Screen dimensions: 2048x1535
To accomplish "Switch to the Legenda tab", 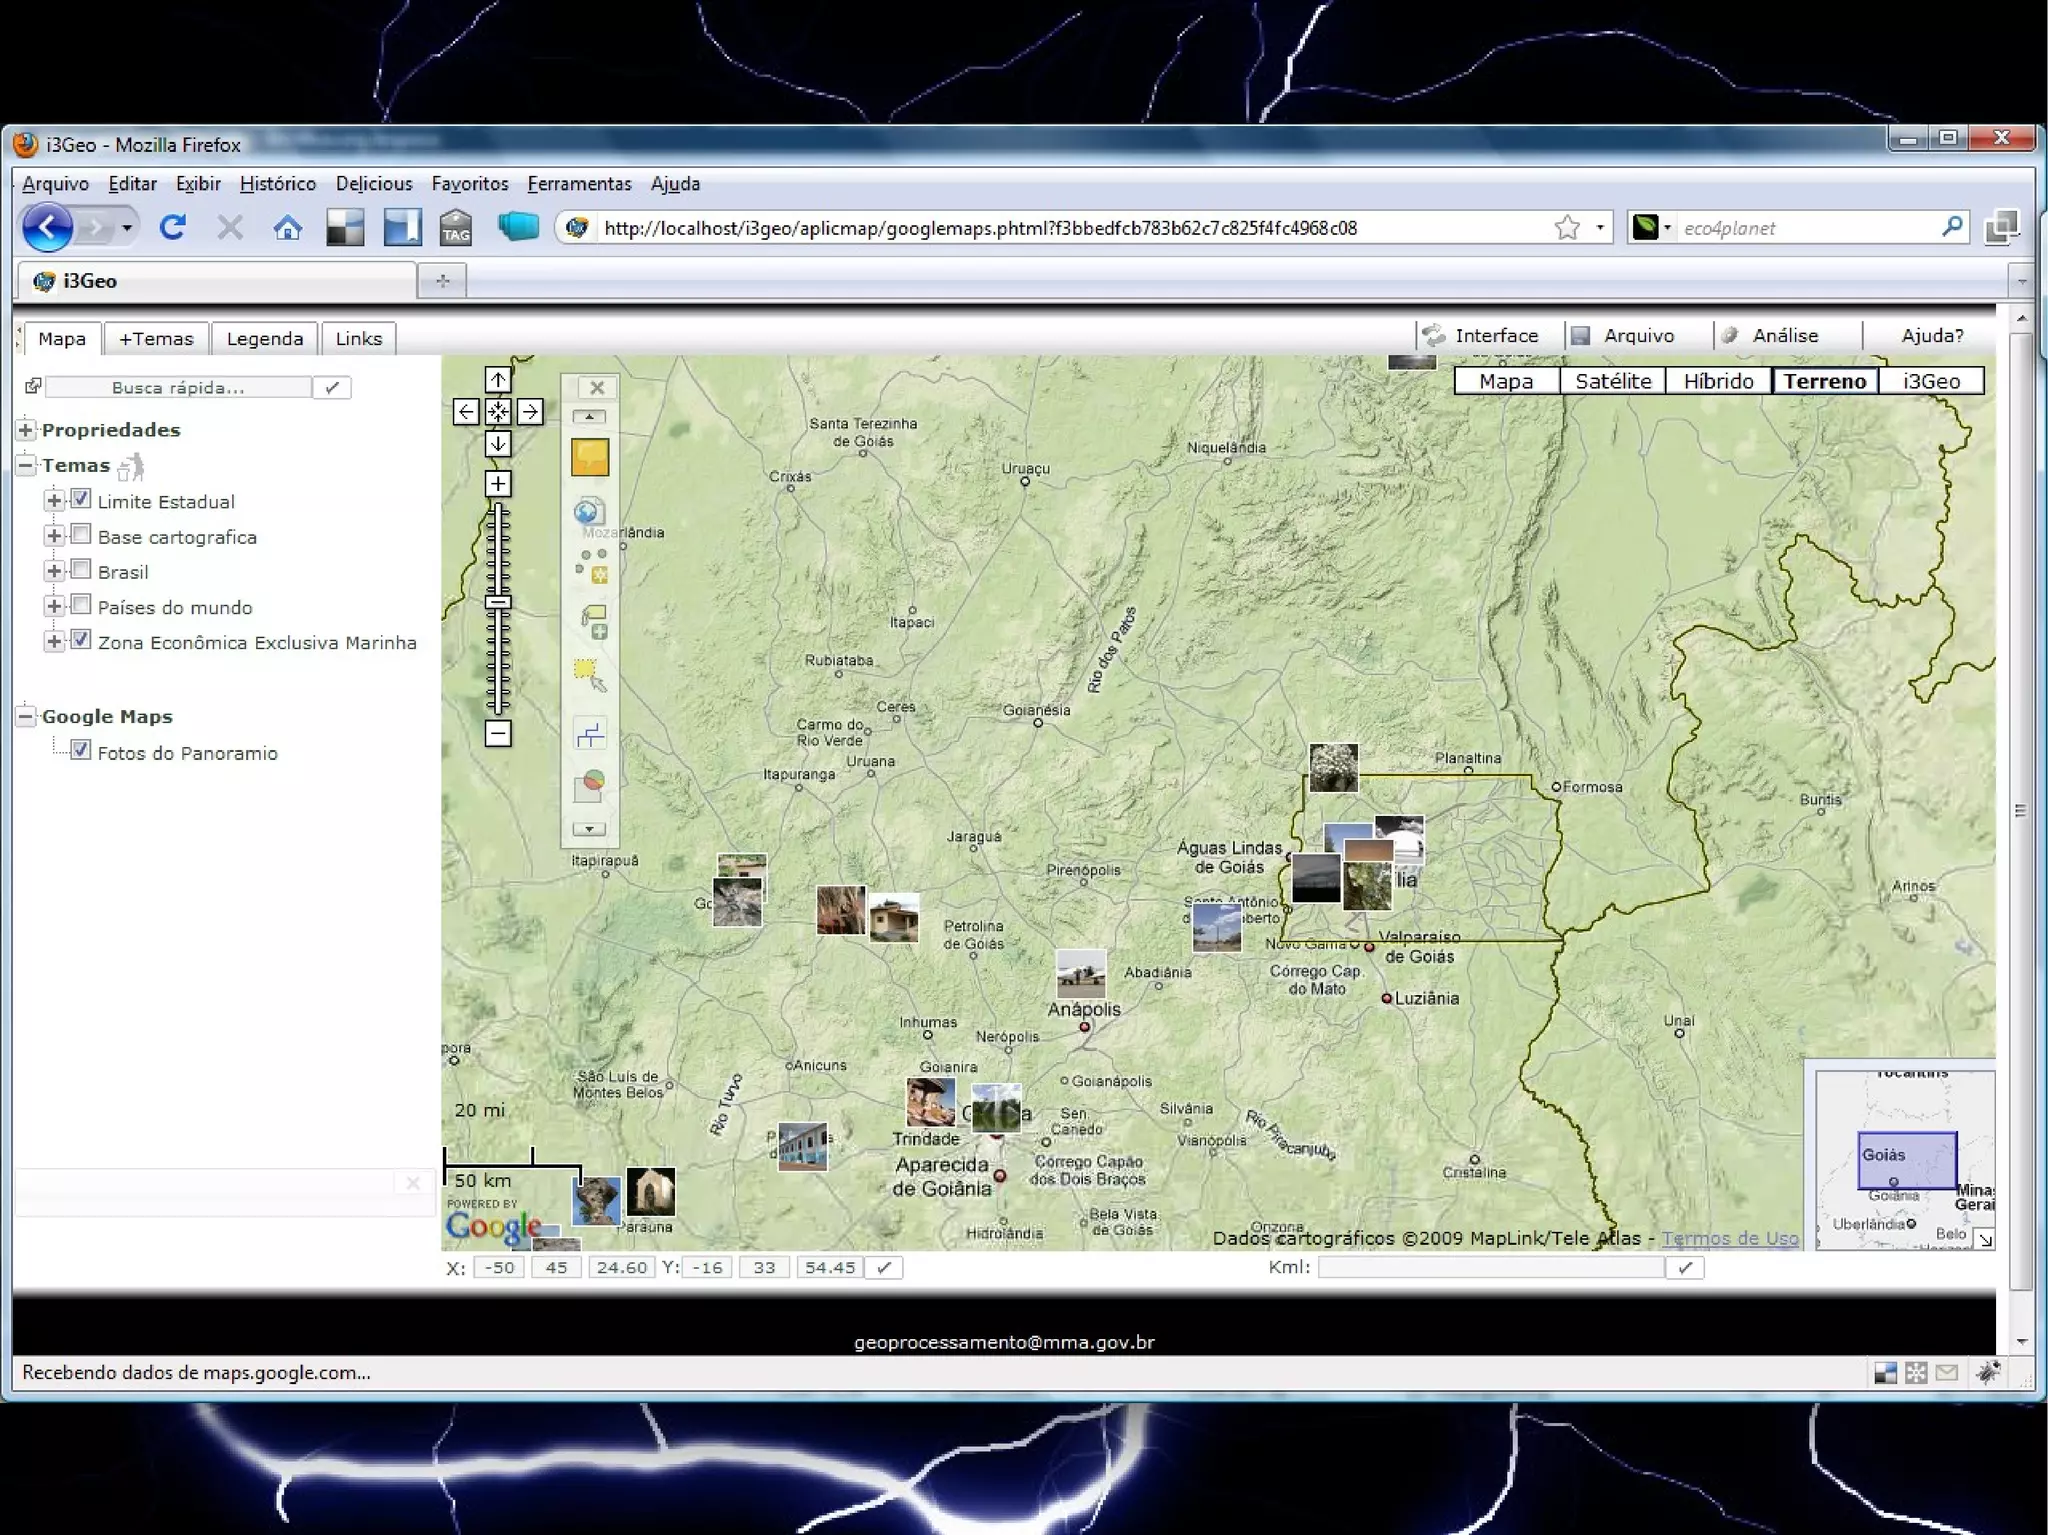I will click(x=264, y=339).
